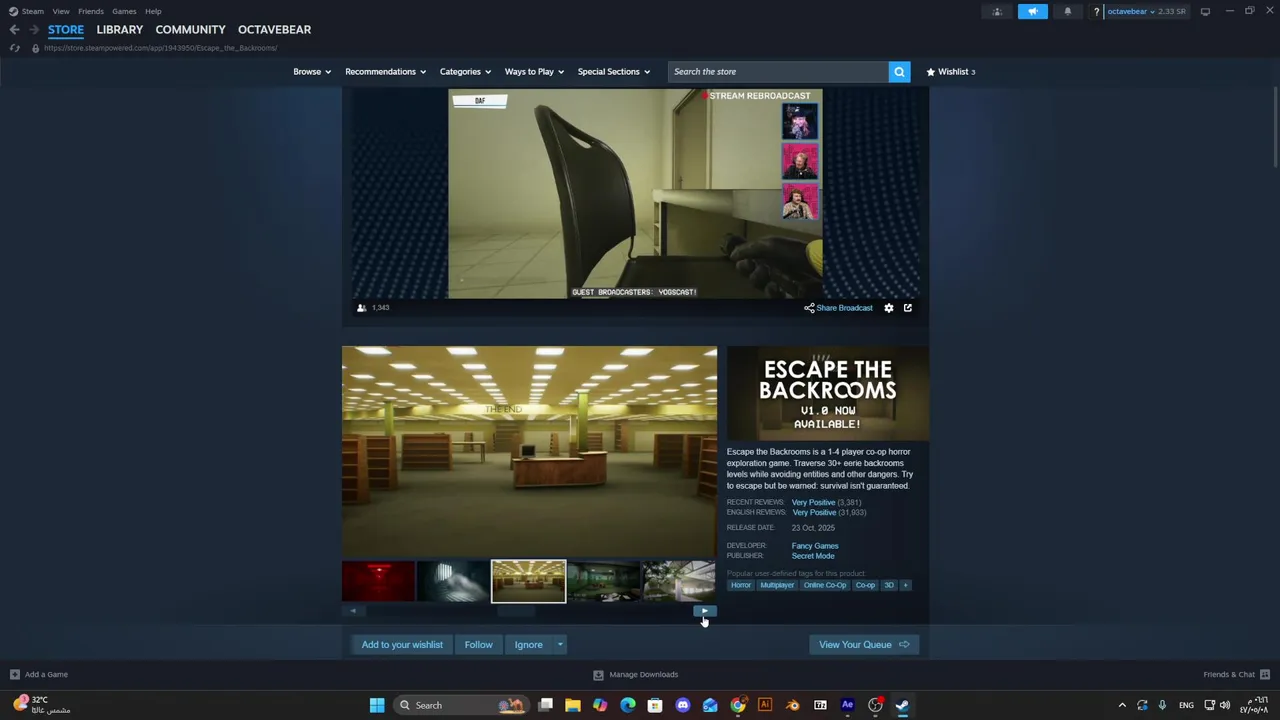Open developer Fancy Games link
The width and height of the screenshot is (1280, 720).
click(815, 546)
